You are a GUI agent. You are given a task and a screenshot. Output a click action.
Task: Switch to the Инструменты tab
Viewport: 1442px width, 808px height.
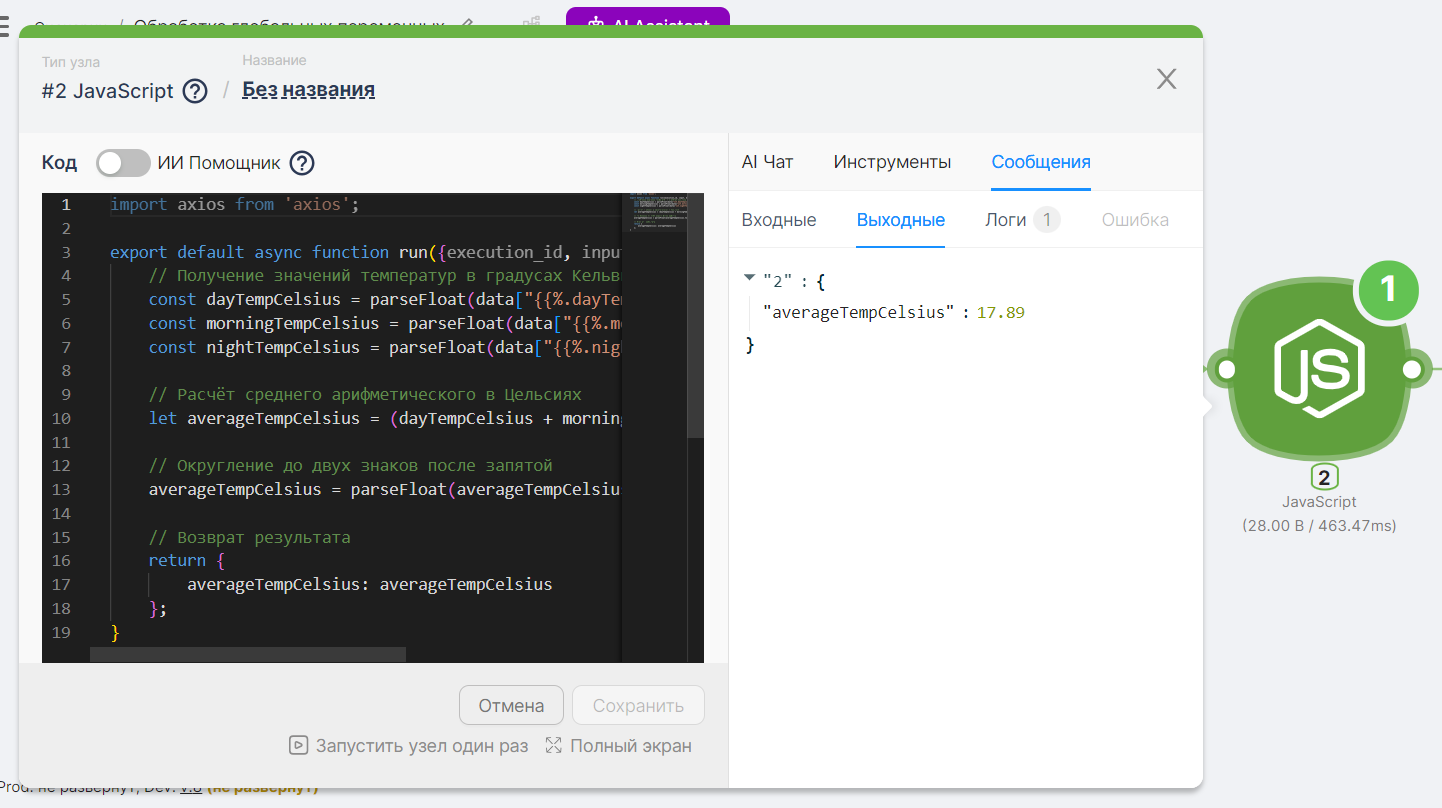[x=892, y=162]
